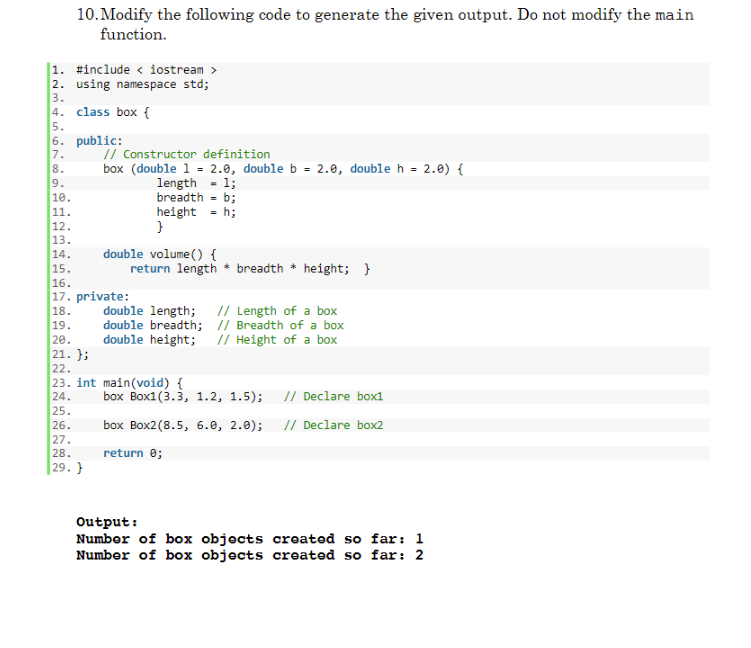Click the '#include < iostream >' line
Image resolution: width=751 pixels, height=648 pixels.
147,70
